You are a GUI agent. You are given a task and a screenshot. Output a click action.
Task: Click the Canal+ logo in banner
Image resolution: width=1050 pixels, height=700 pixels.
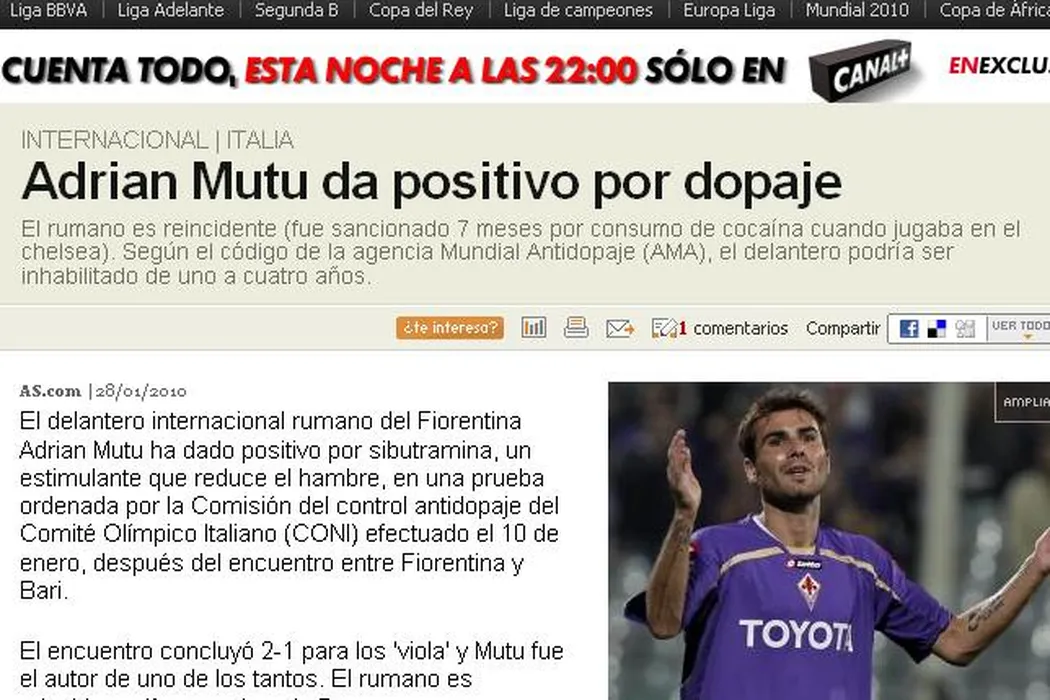point(863,70)
